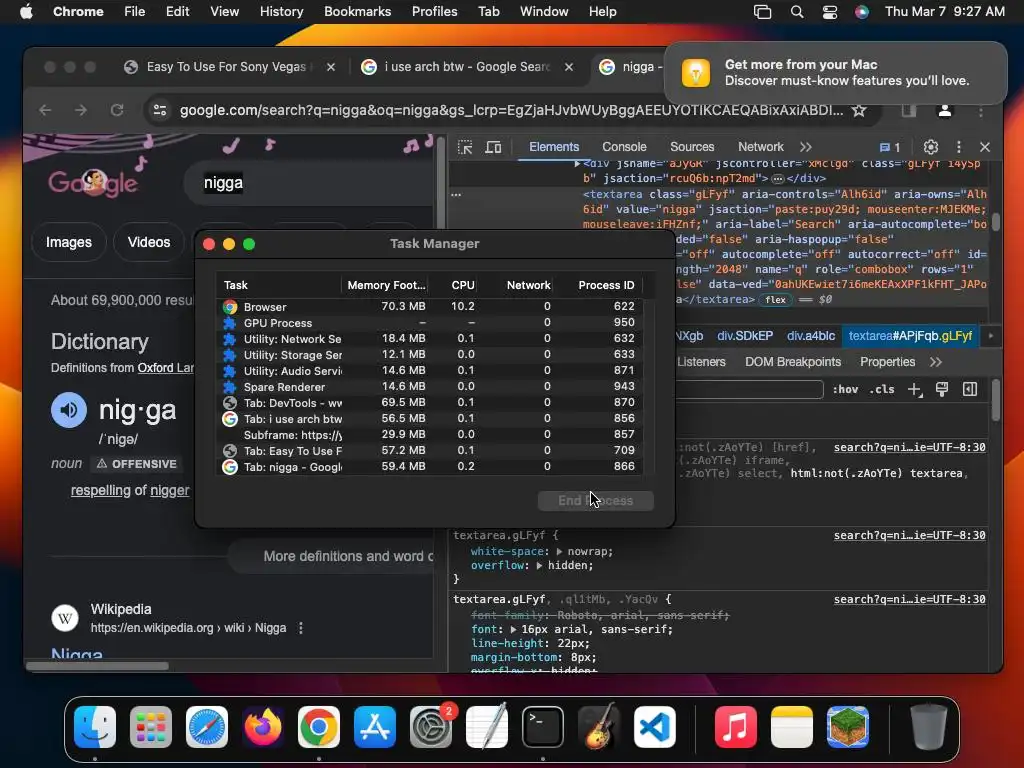
Task: Open the Bookmarks menu
Action: tap(357, 12)
